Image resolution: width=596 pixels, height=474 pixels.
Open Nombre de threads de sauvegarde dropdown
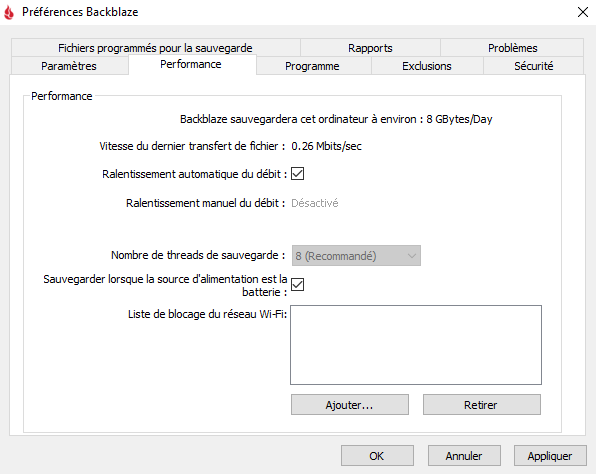(356, 255)
